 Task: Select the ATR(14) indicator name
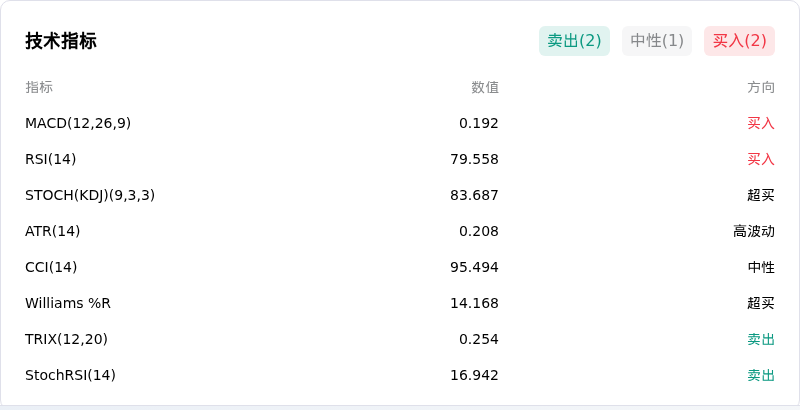coord(53,232)
